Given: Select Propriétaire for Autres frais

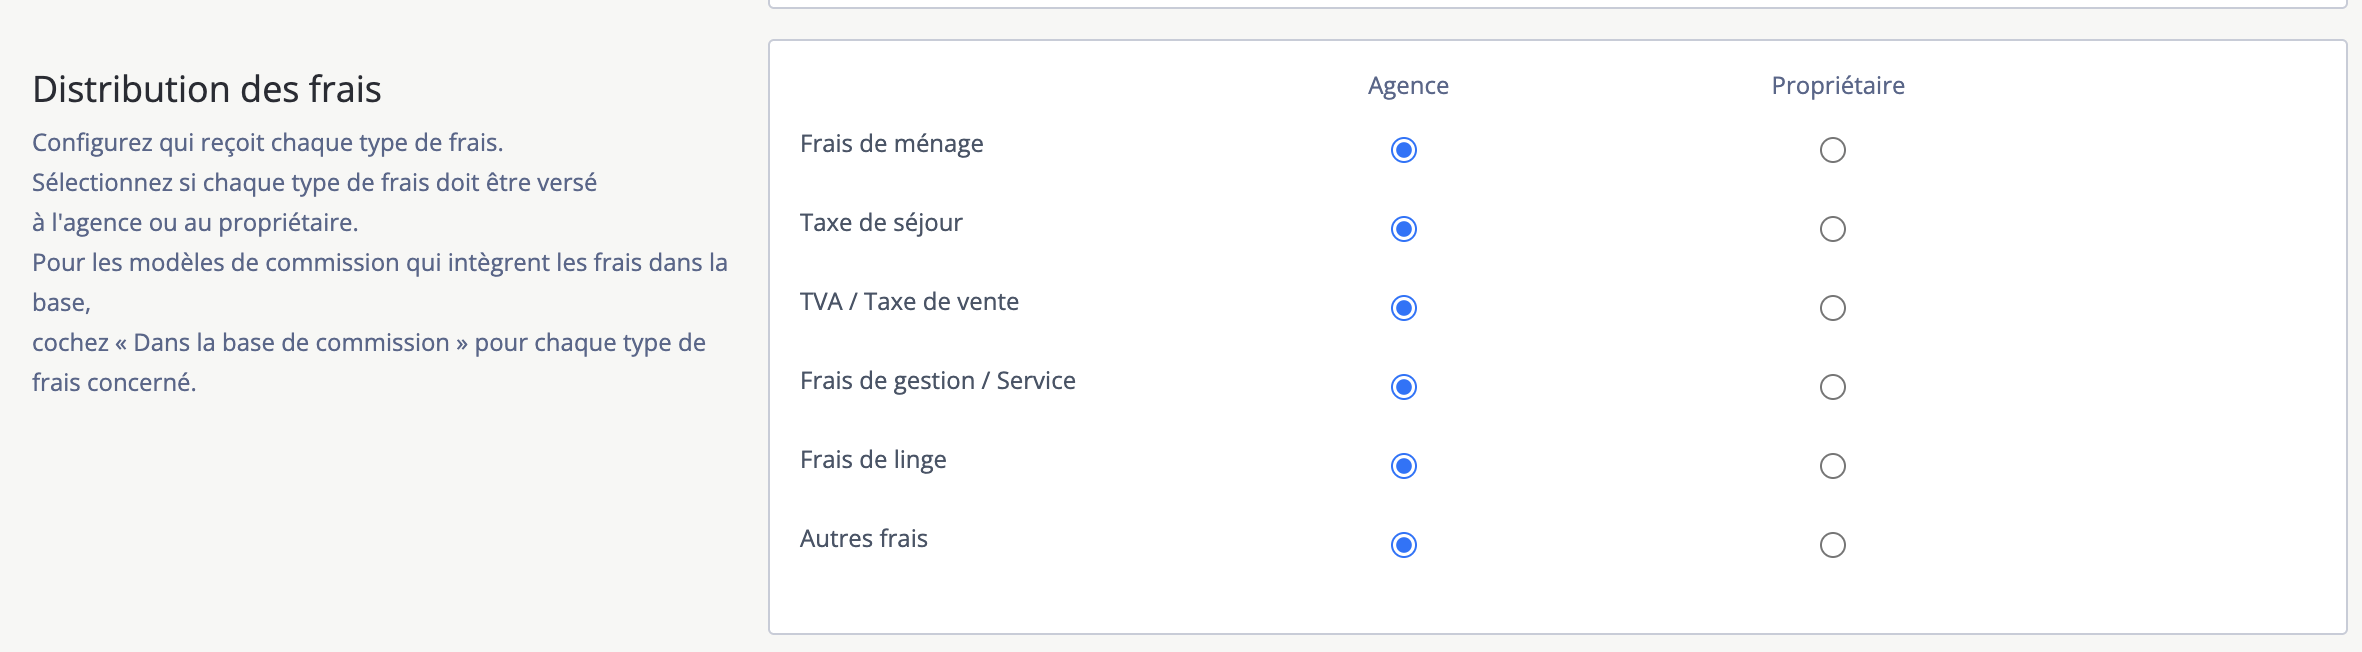Looking at the screenshot, I should [x=1833, y=545].
